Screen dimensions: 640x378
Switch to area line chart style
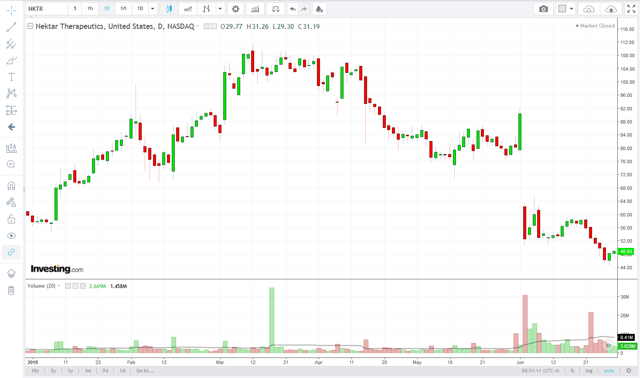[188, 9]
